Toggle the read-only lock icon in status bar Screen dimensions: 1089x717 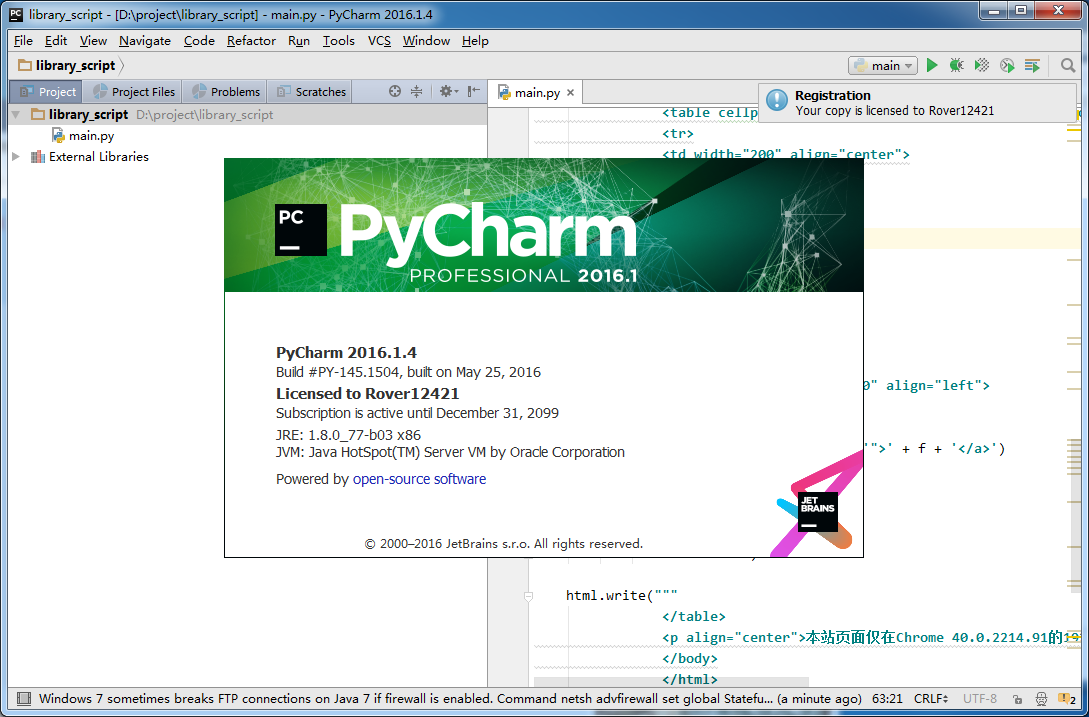pos(1017,698)
